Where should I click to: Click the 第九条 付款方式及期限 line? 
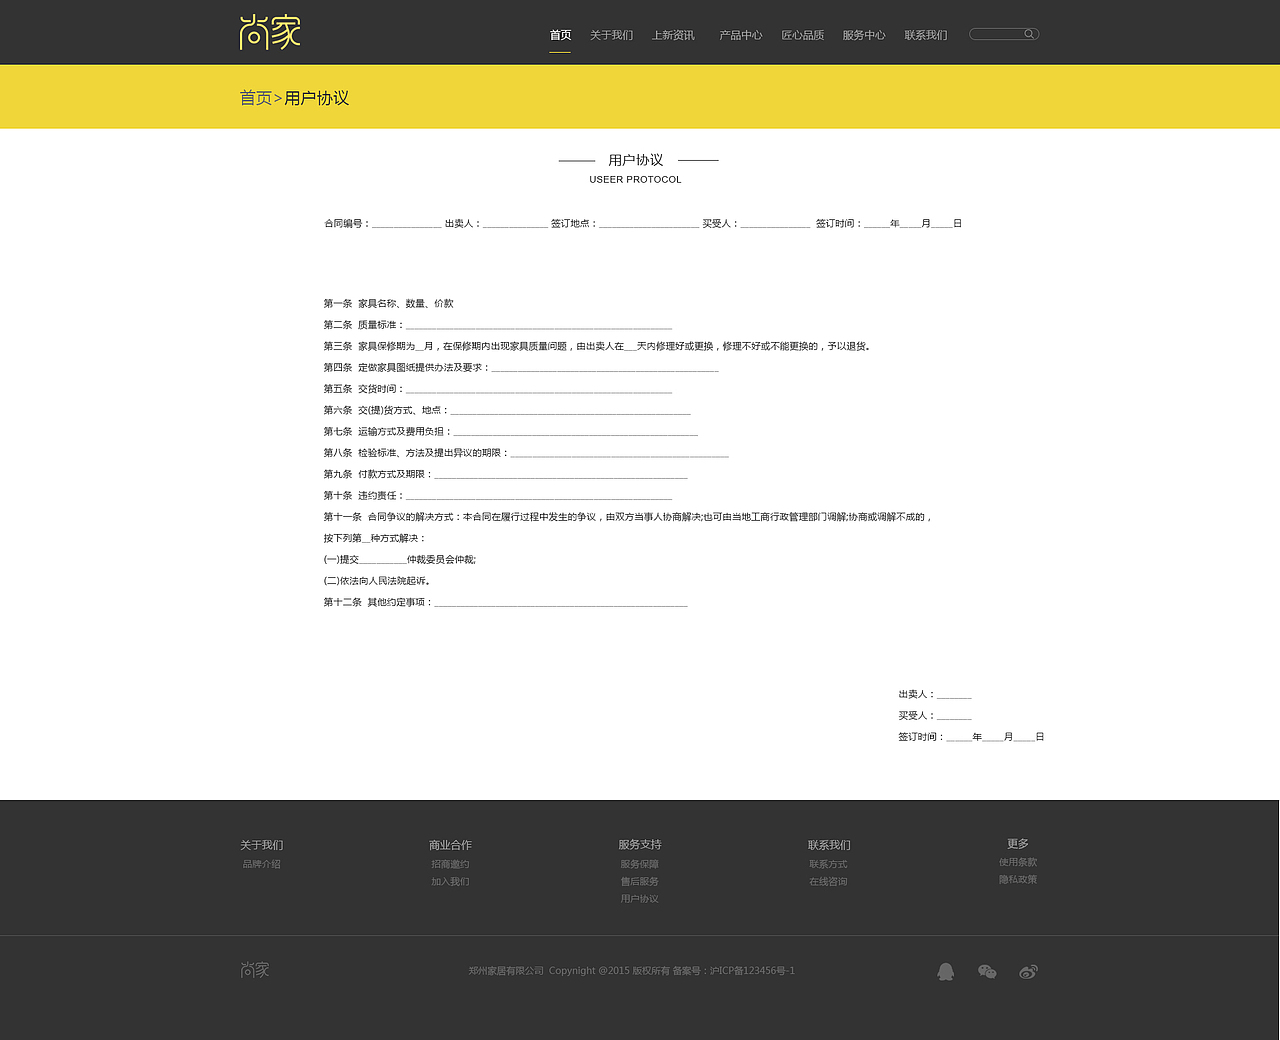(x=505, y=474)
